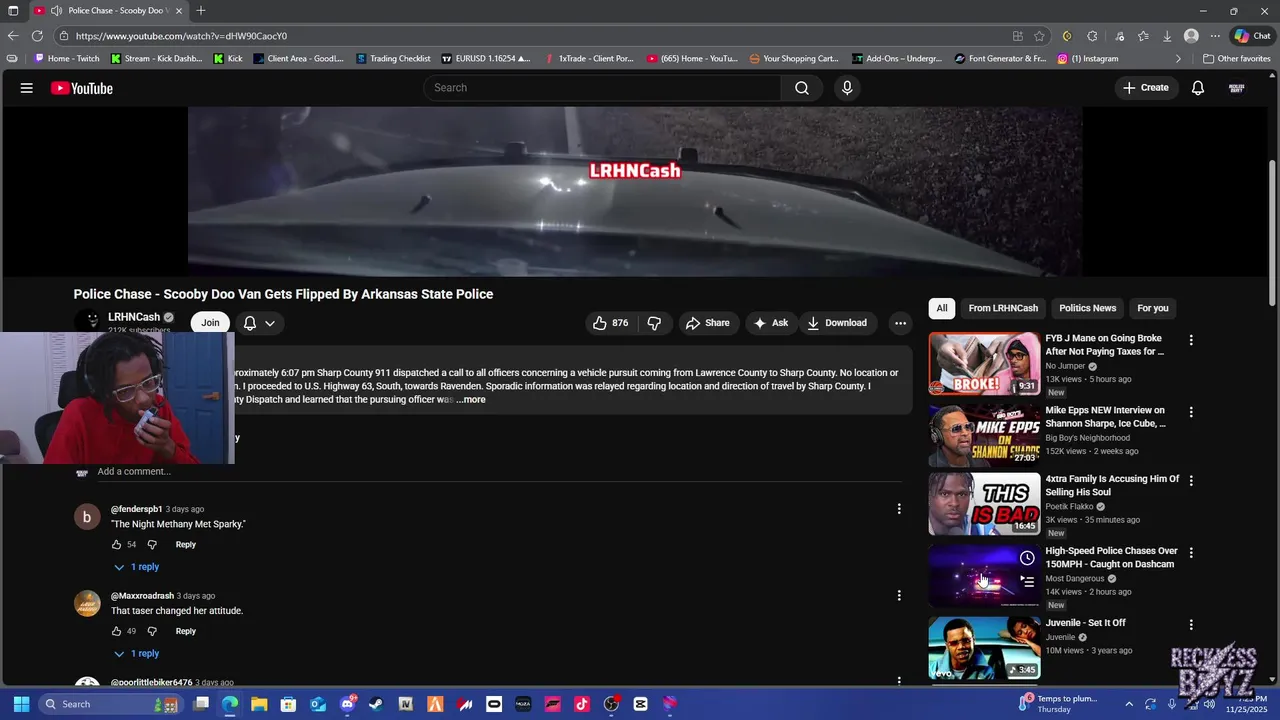Open the account avatar menu
Screen dimensions: 1280x720
click(1237, 88)
